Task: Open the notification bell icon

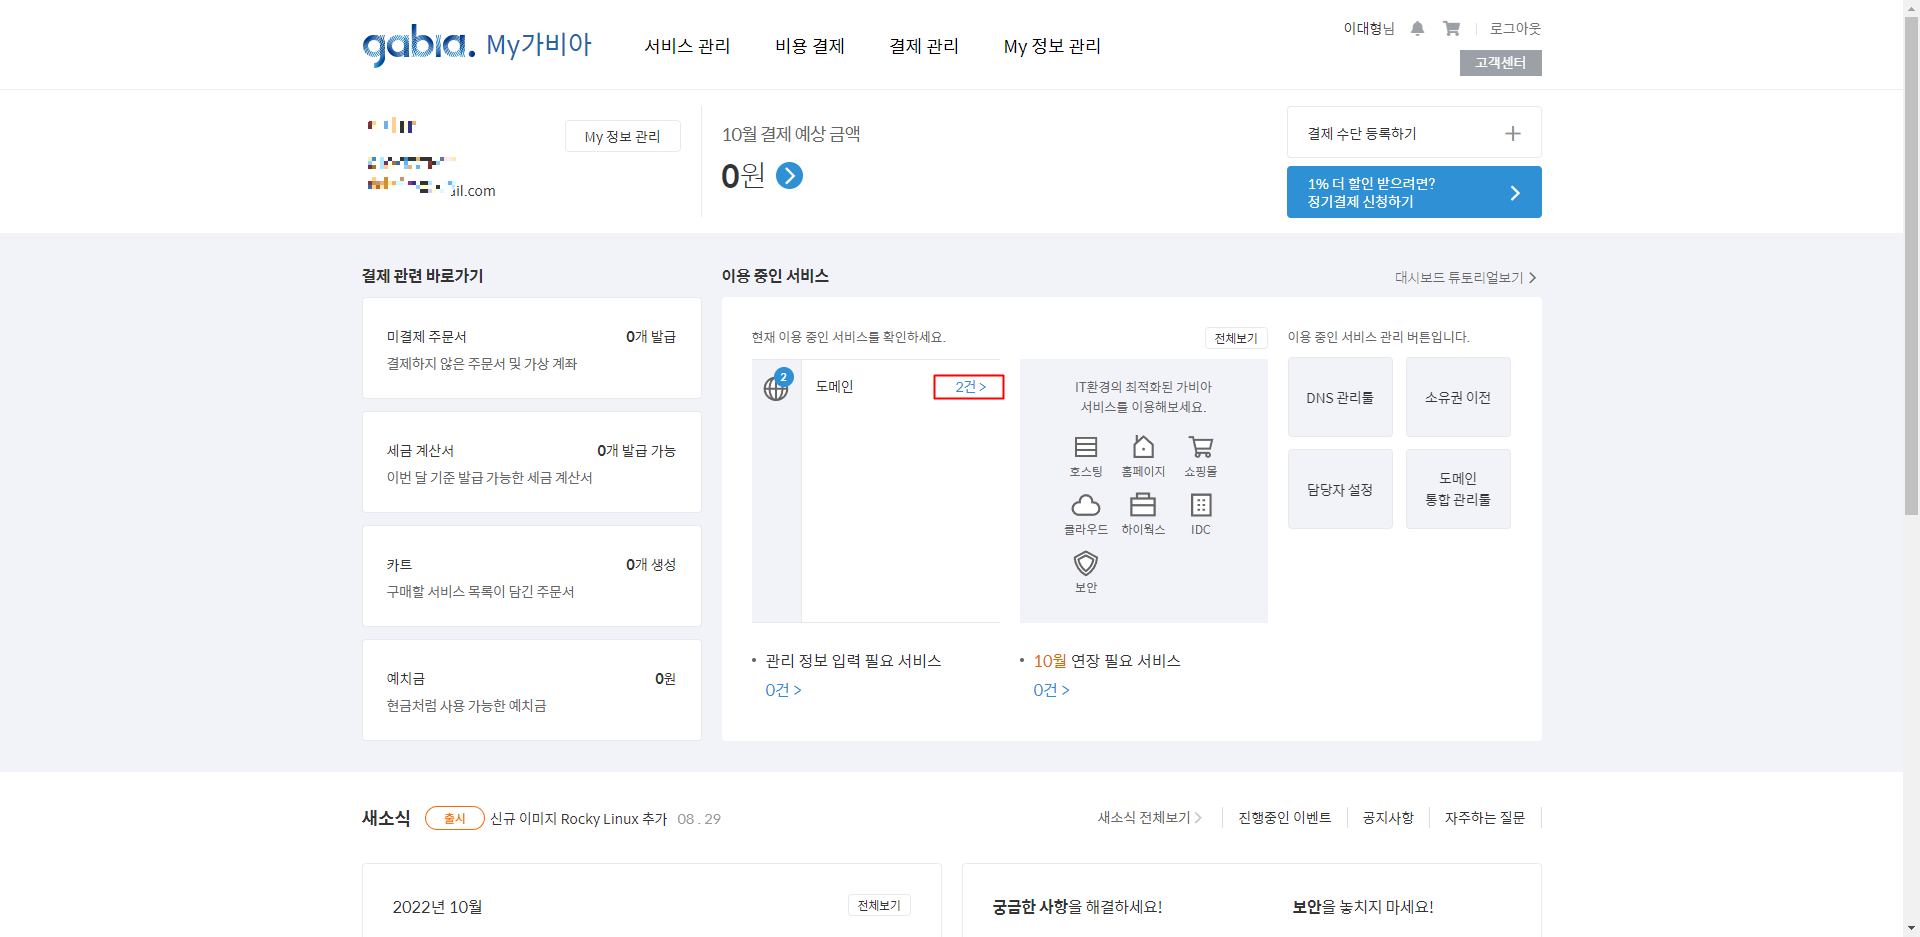Action: tap(1417, 29)
